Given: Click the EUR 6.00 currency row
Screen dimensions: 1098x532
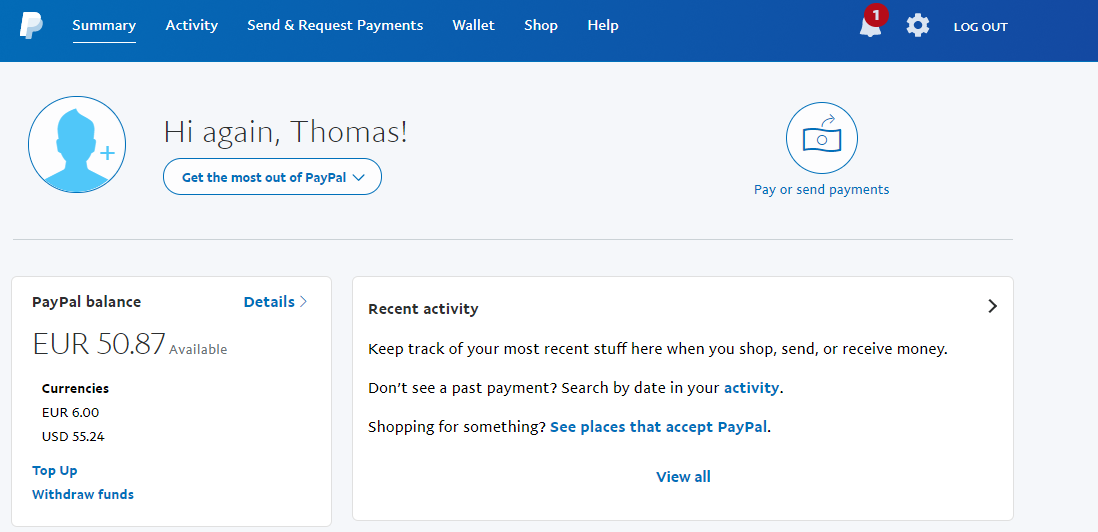Looking at the screenshot, I should pos(70,412).
